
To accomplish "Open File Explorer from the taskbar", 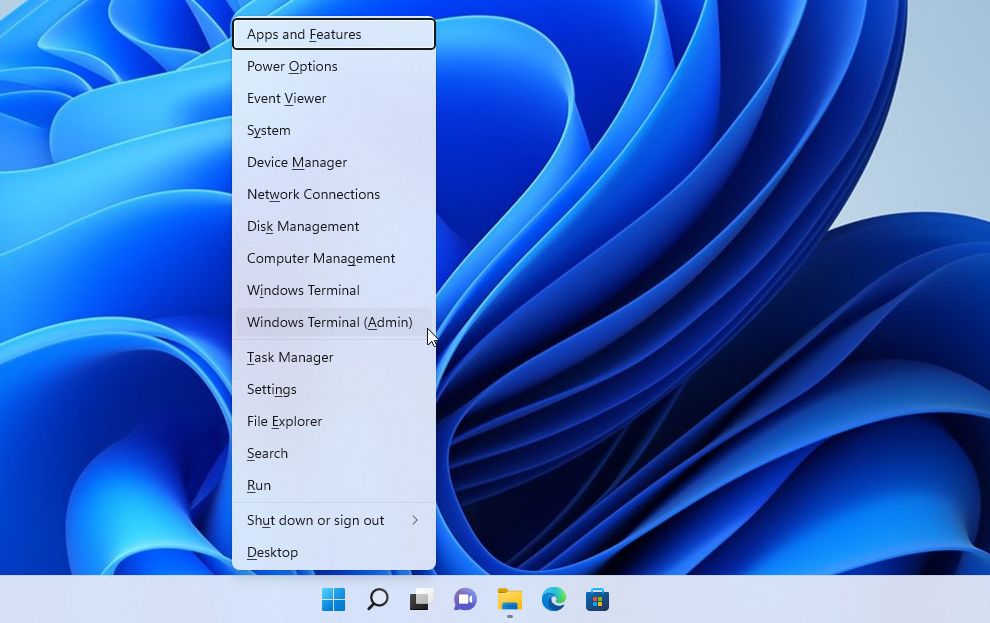I will click(510, 599).
